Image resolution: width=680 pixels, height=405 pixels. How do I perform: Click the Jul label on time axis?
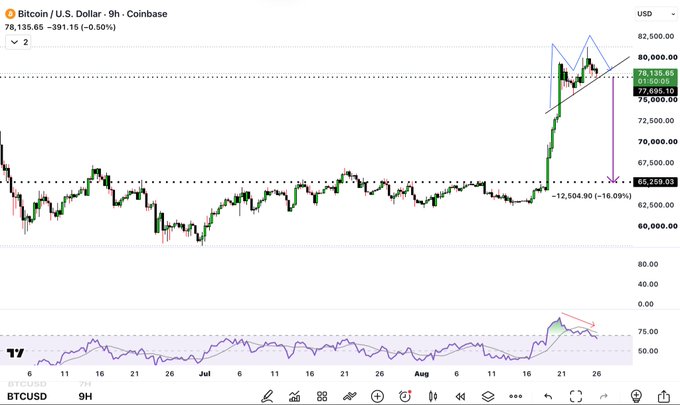(204, 373)
